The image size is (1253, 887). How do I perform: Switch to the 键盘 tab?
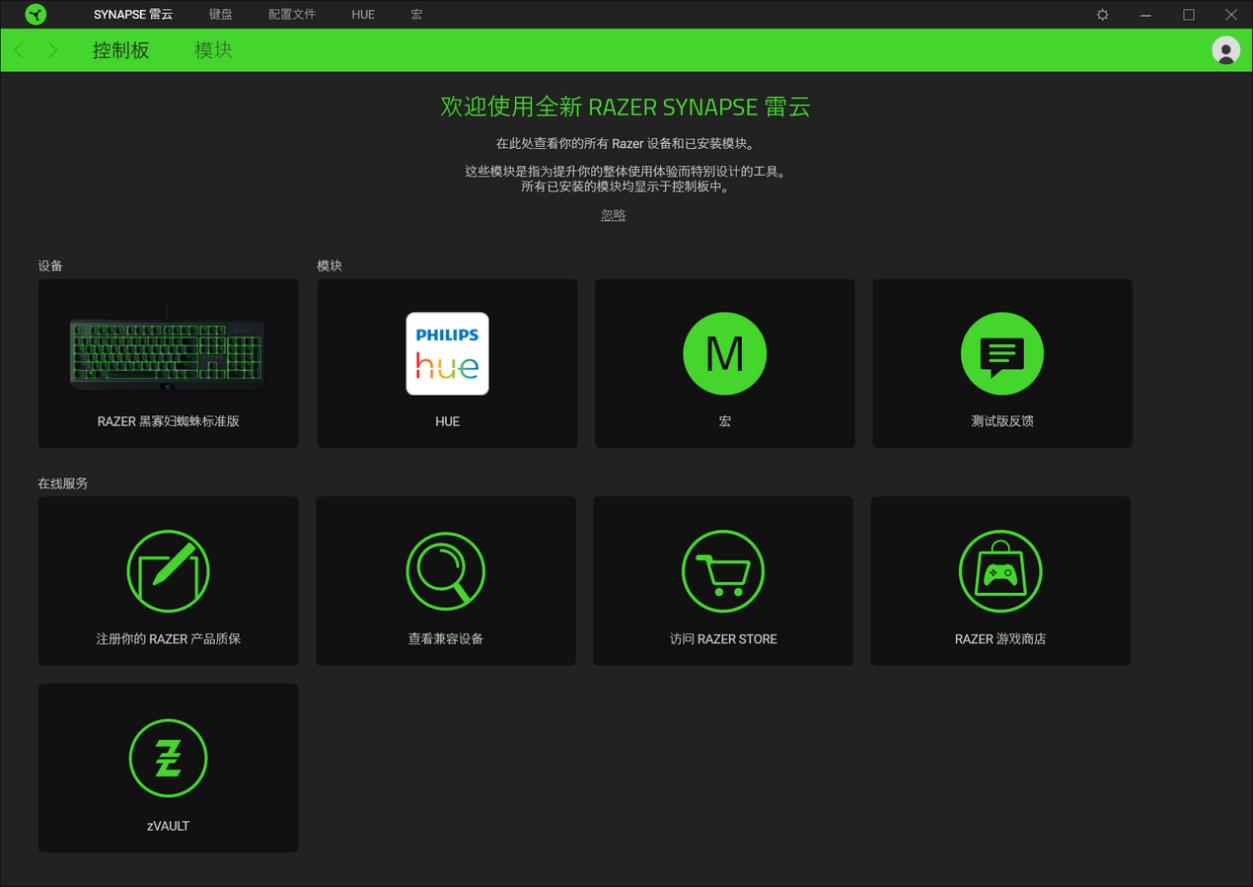(220, 15)
